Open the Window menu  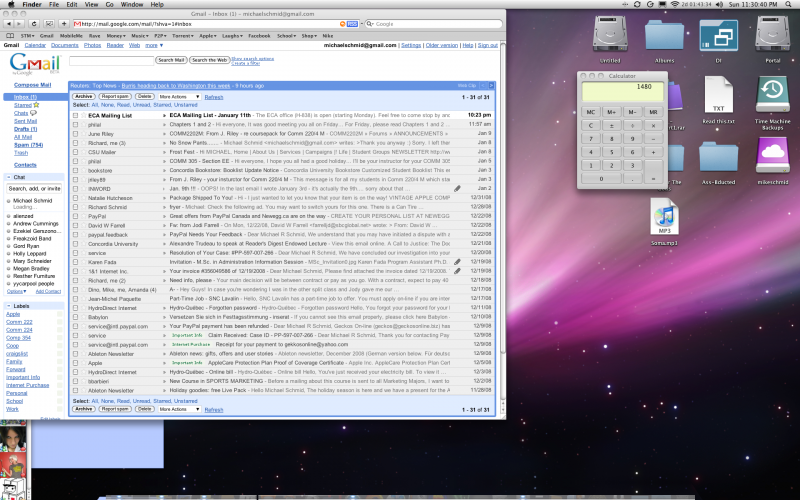(x=132, y=4)
